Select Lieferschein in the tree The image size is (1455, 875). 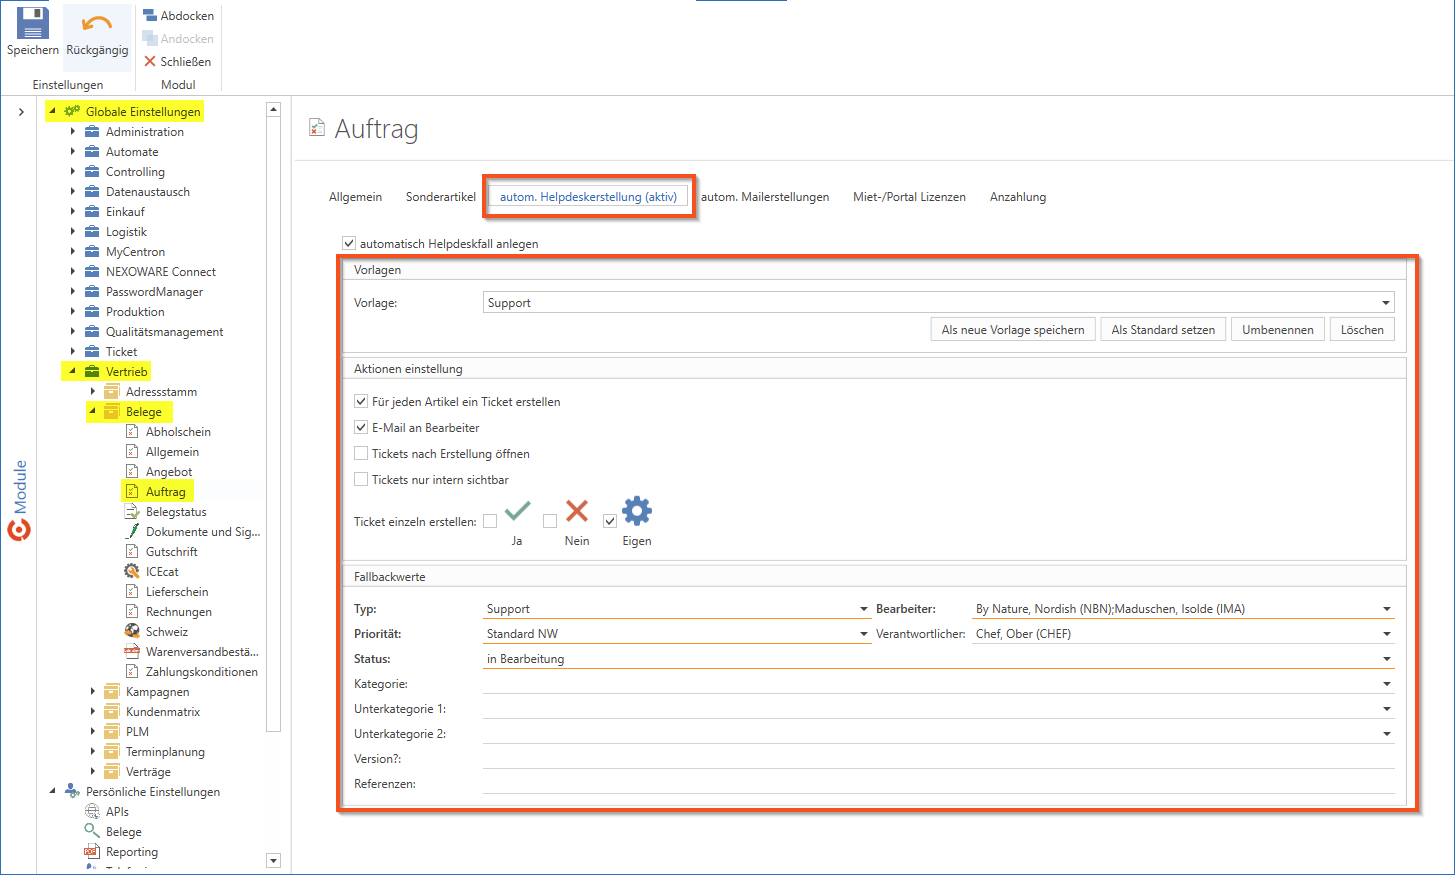coord(177,591)
